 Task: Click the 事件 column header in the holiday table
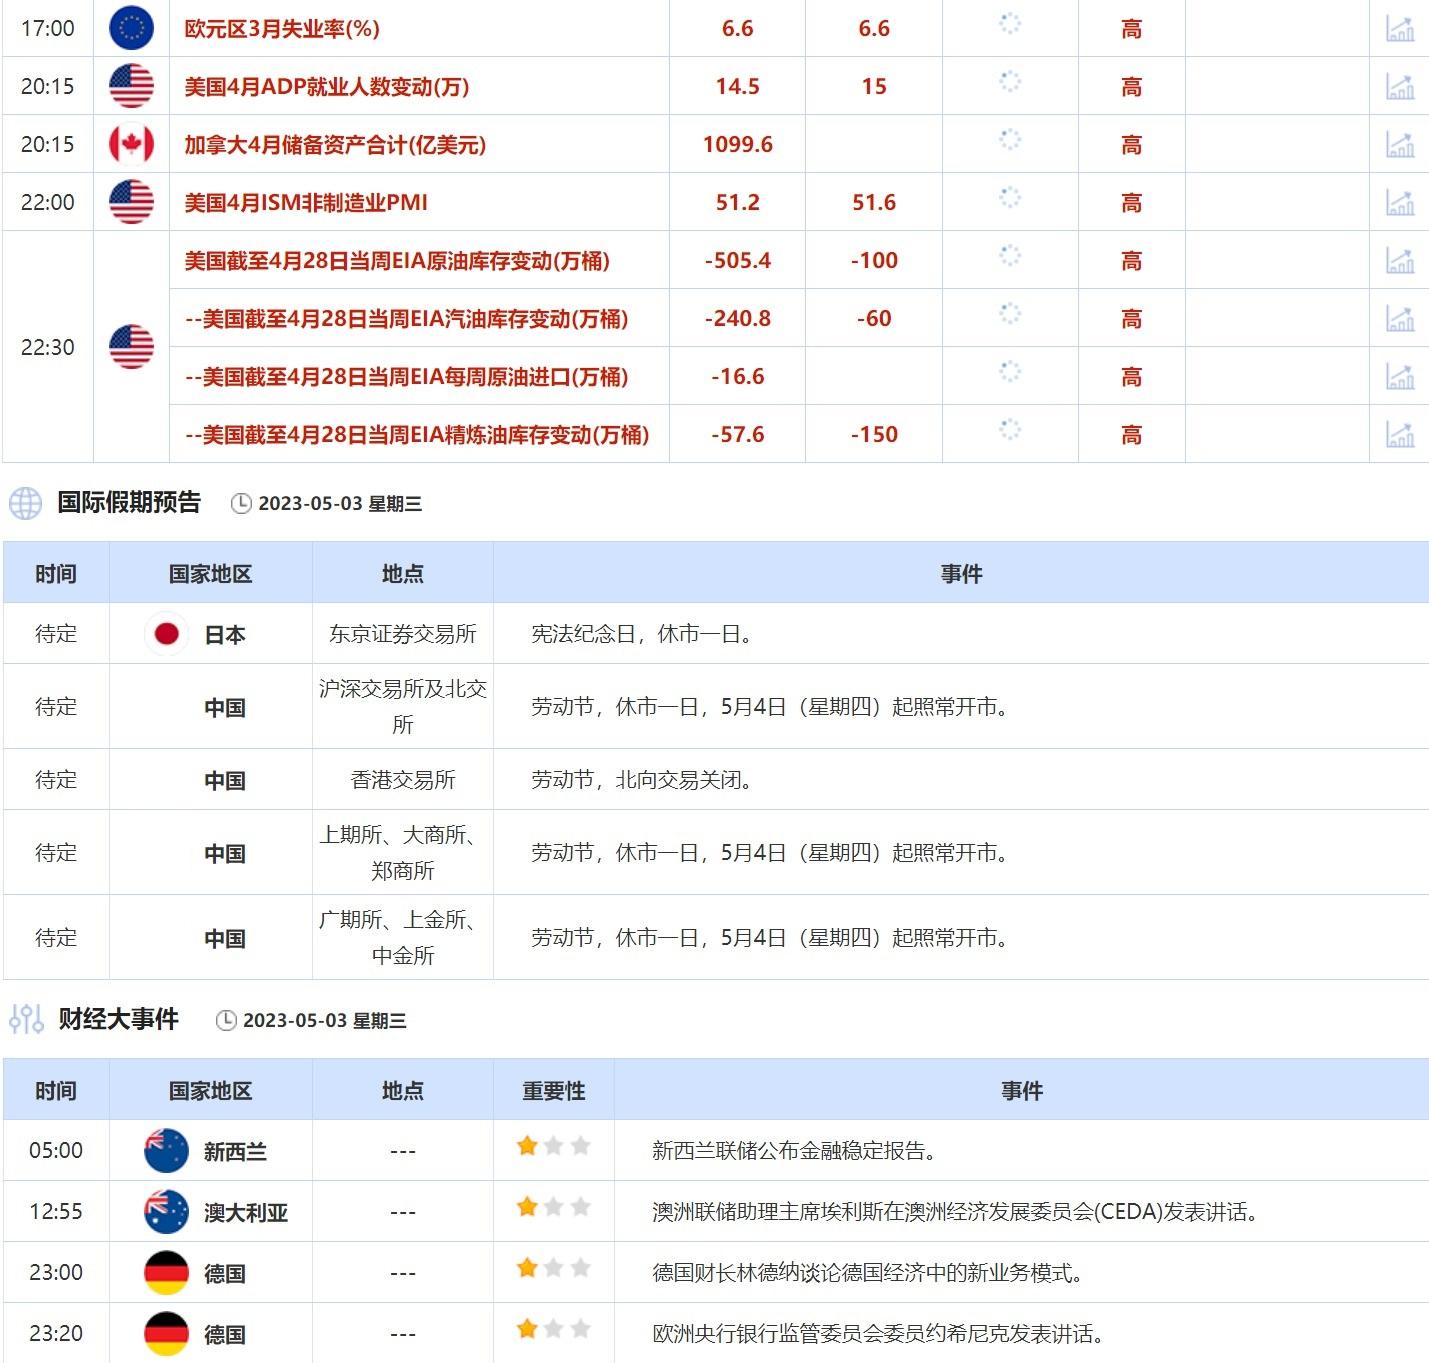(962, 573)
